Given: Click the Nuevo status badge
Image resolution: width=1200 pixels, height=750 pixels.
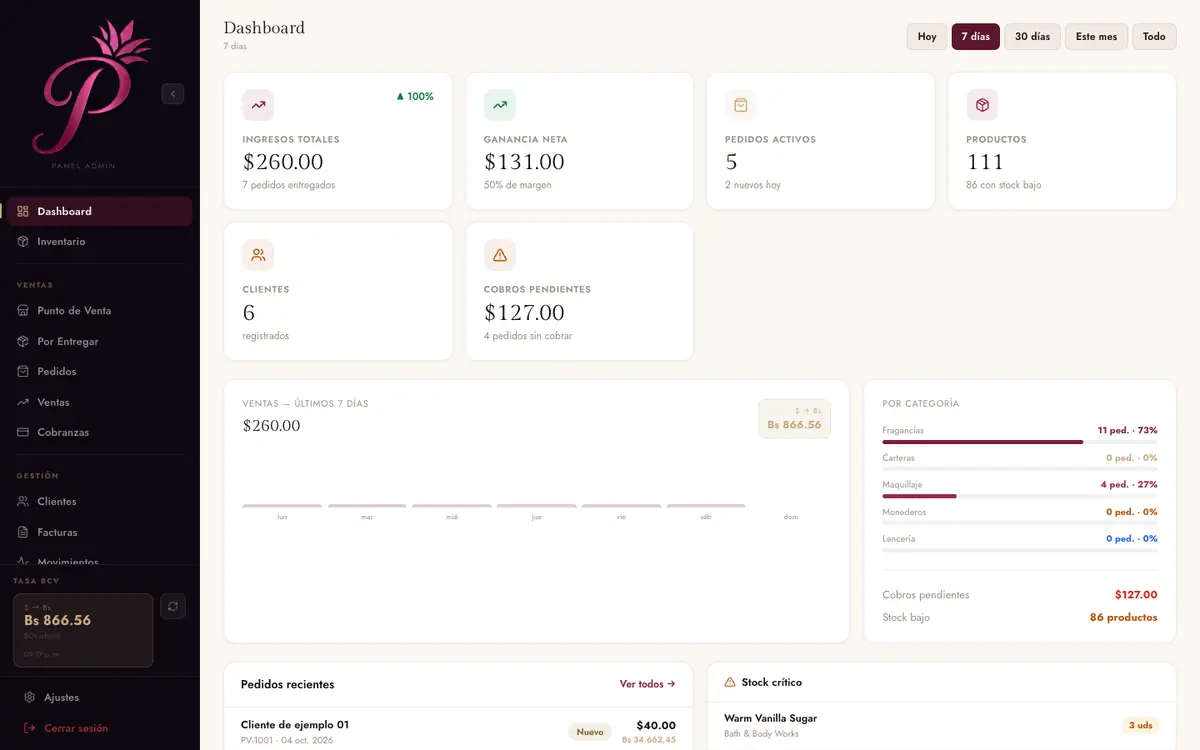Looking at the screenshot, I should coord(590,732).
